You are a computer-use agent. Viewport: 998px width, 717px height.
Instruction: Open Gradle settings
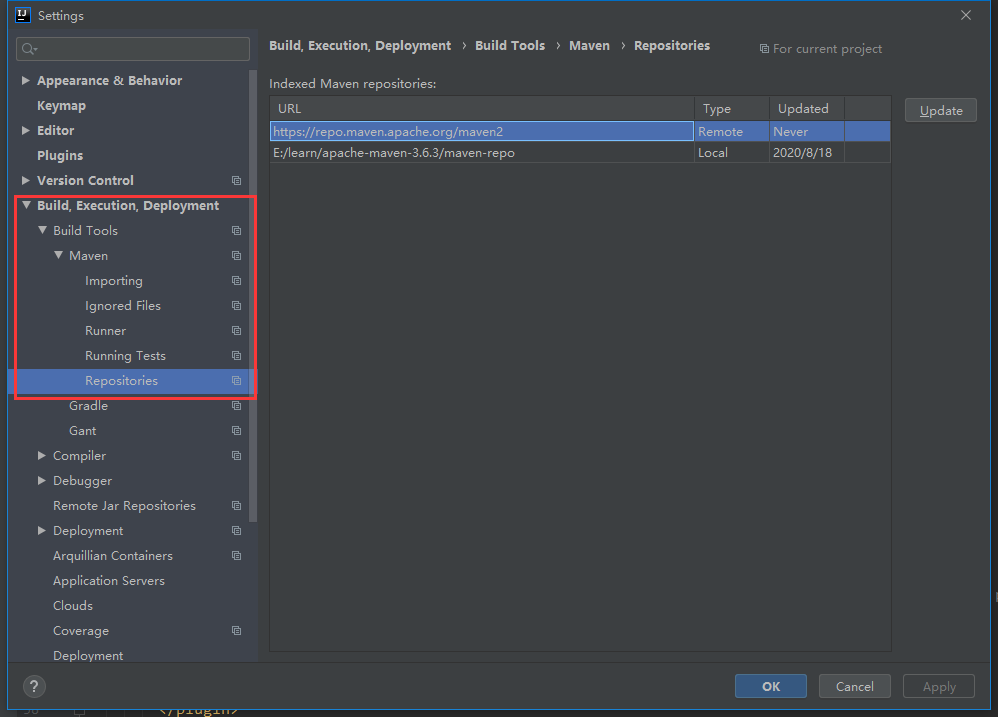pos(88,406)
